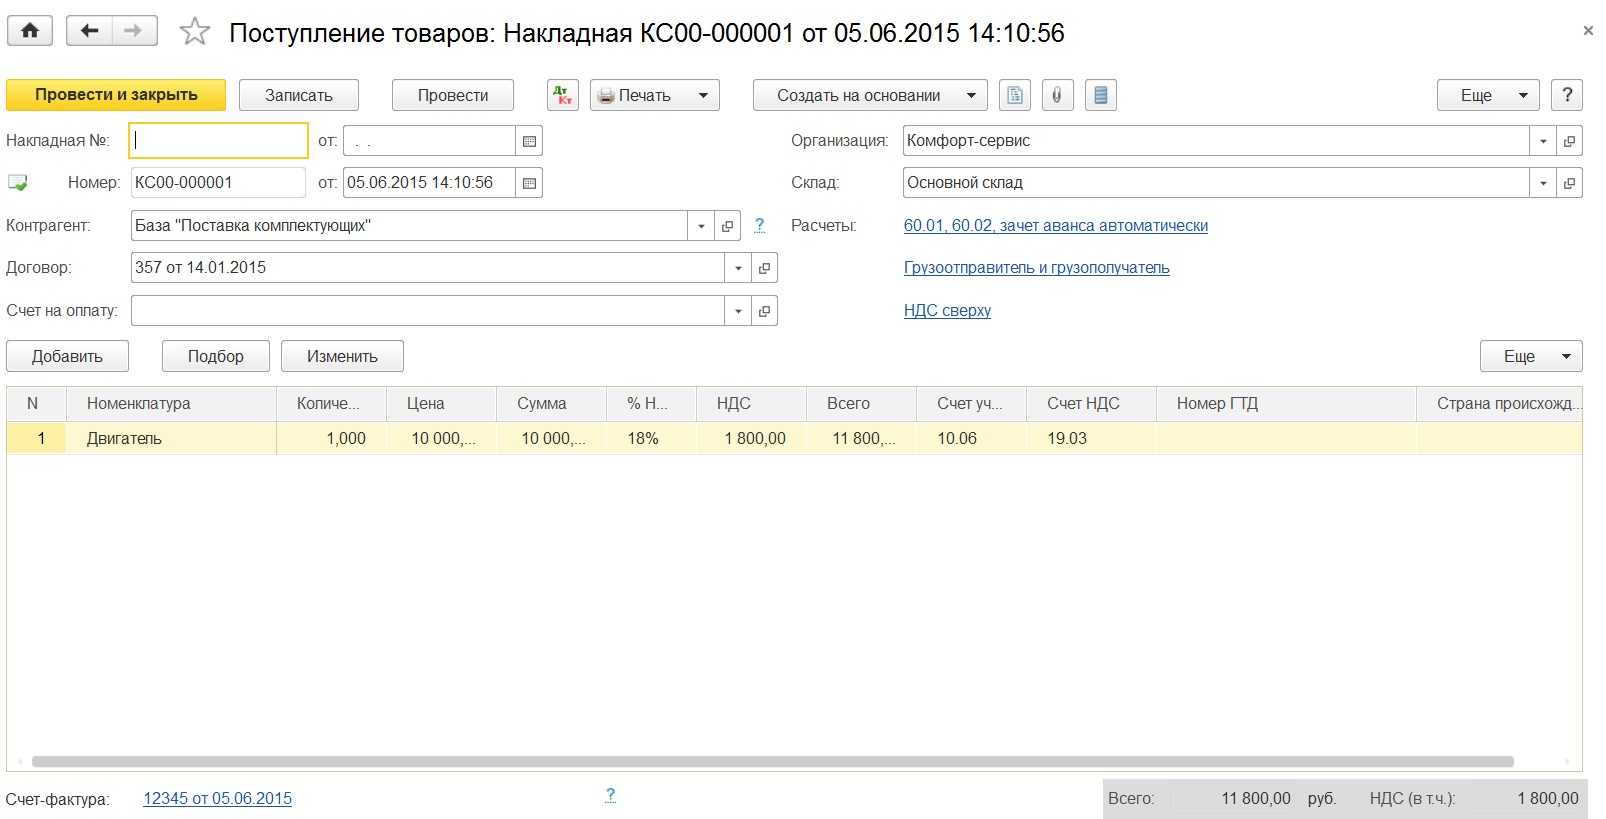
Task: Click the Добавить row button
Action: pyautogui.click(x=67, y=356)
